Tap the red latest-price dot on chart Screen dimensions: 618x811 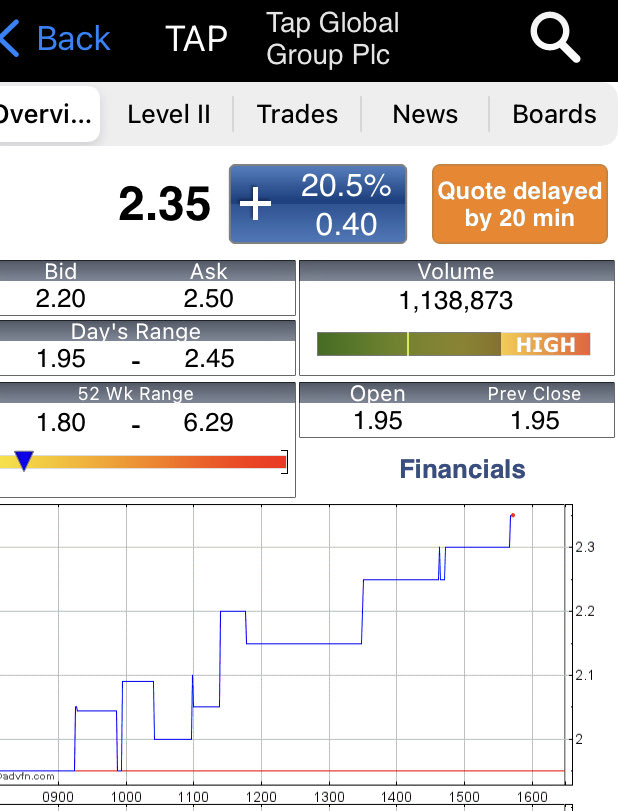513,515
